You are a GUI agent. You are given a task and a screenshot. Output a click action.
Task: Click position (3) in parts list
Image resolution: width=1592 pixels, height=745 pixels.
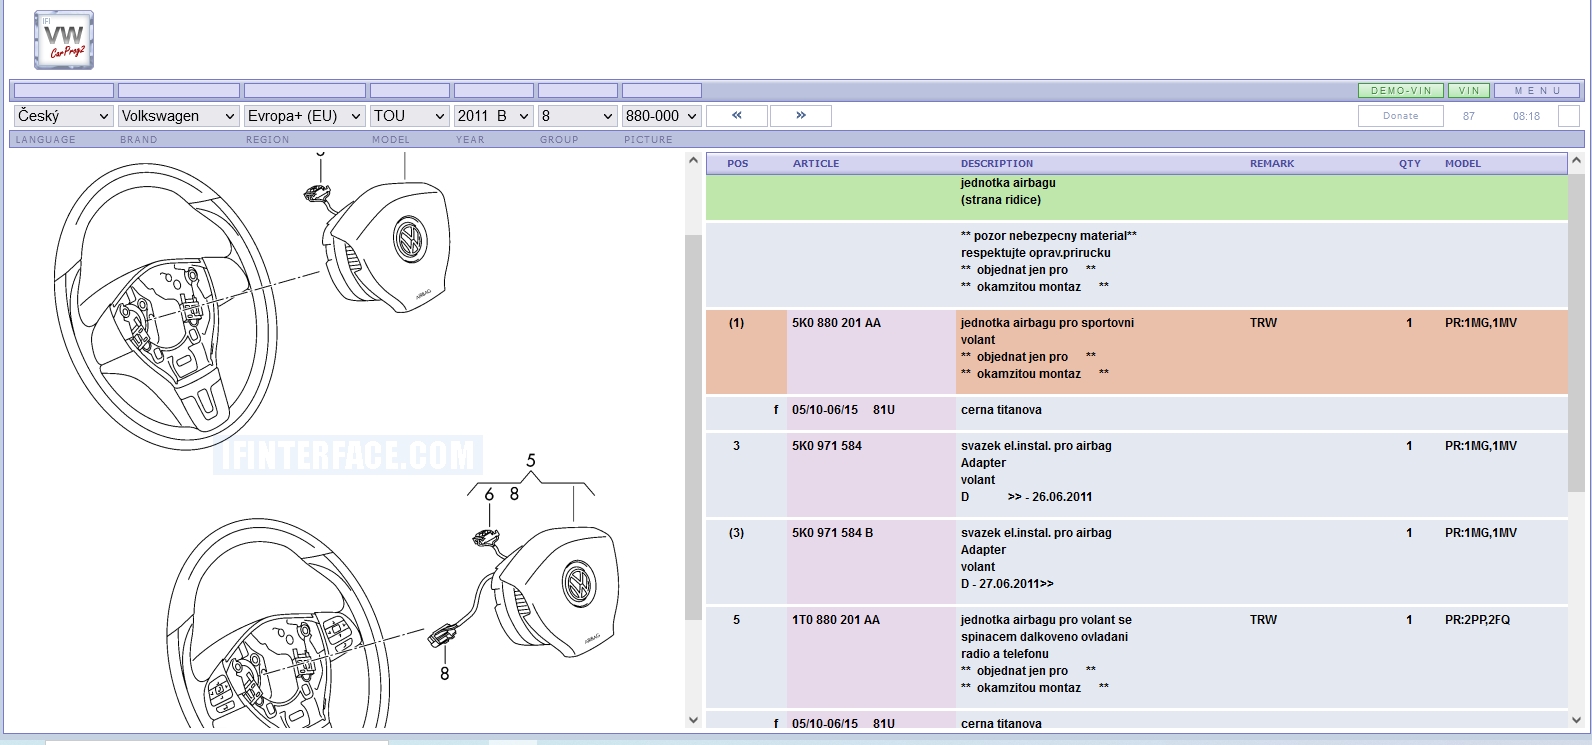(x=737, y=533)
